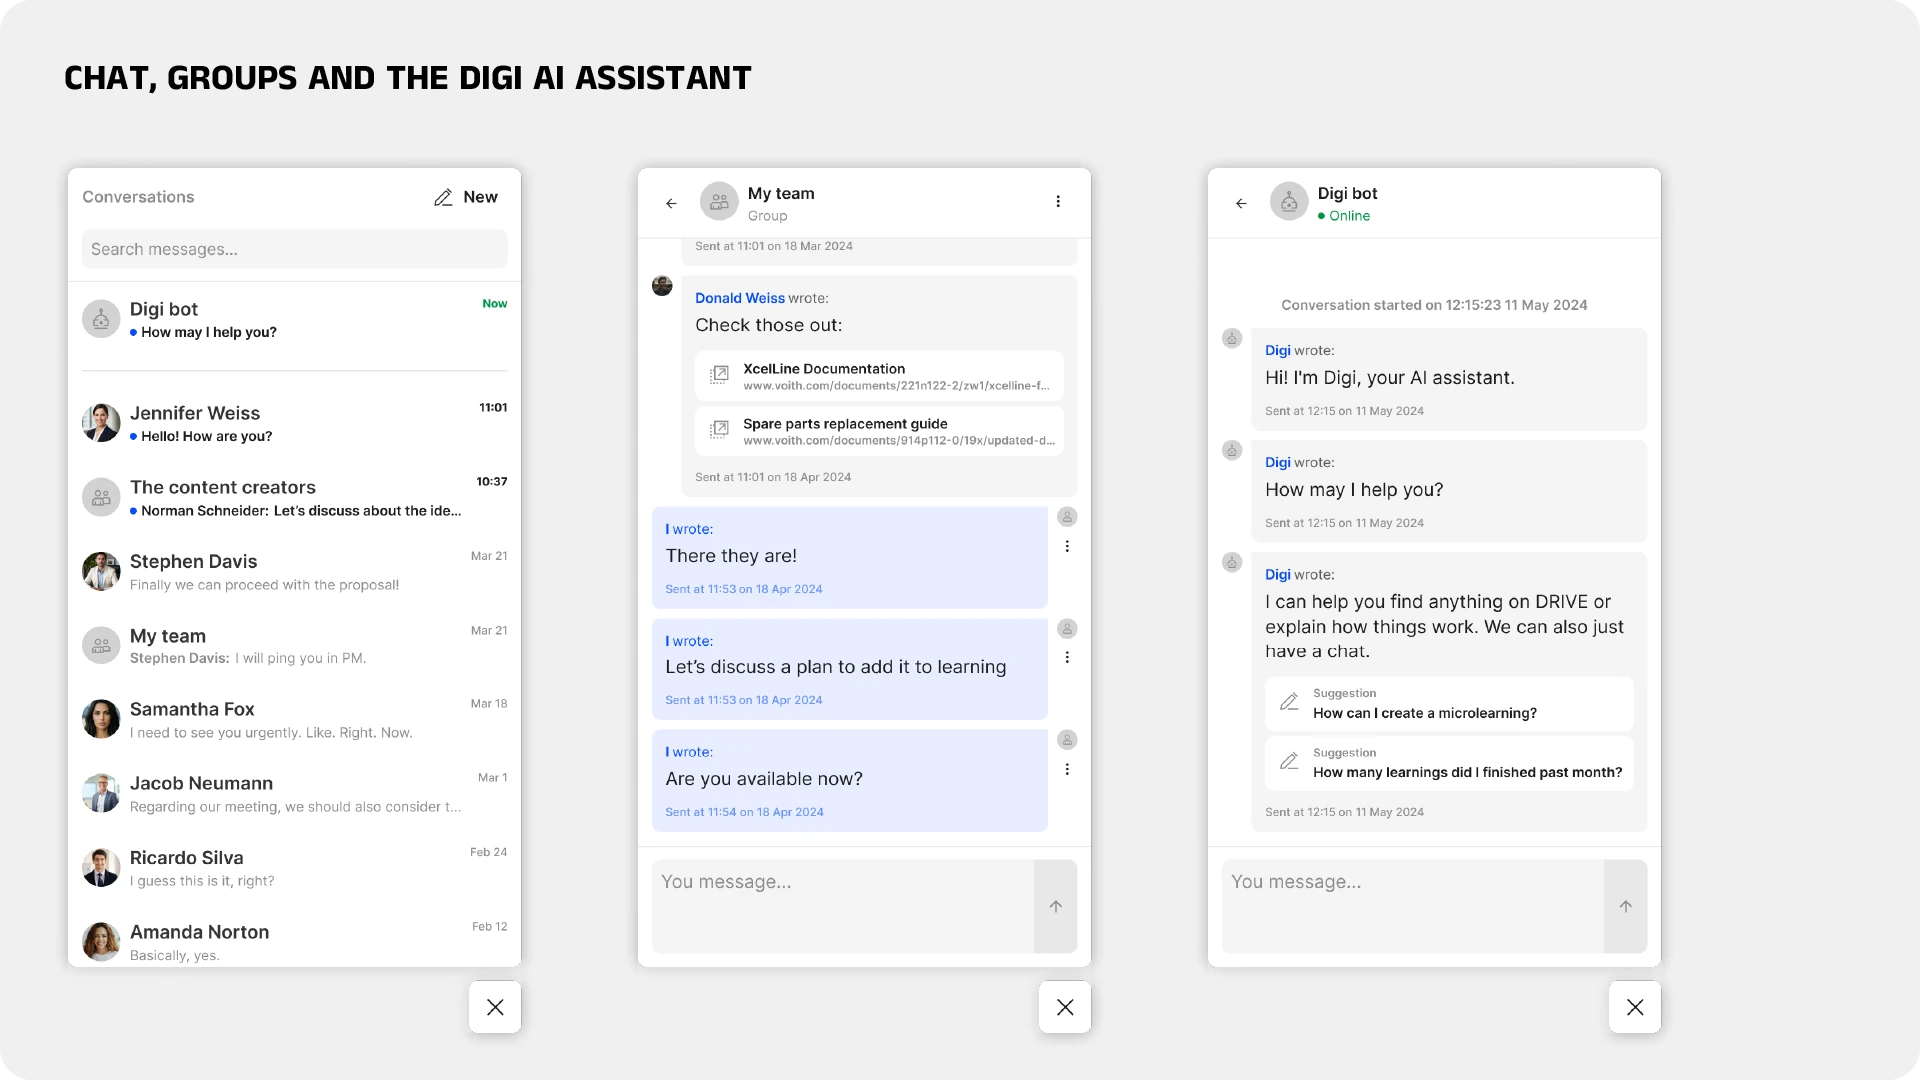
Task: Open The content creators group chat
Action: (x=295, y=497)
